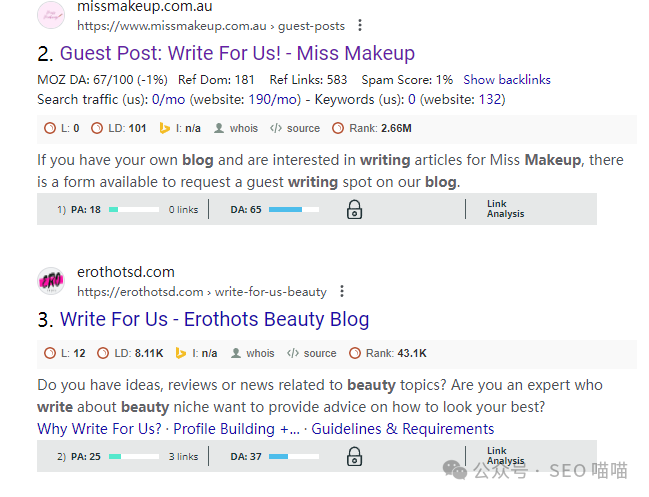Screen dimensions: 649x497
Task: Click the erothotsd.com site favicon
Action: point(51,281)
